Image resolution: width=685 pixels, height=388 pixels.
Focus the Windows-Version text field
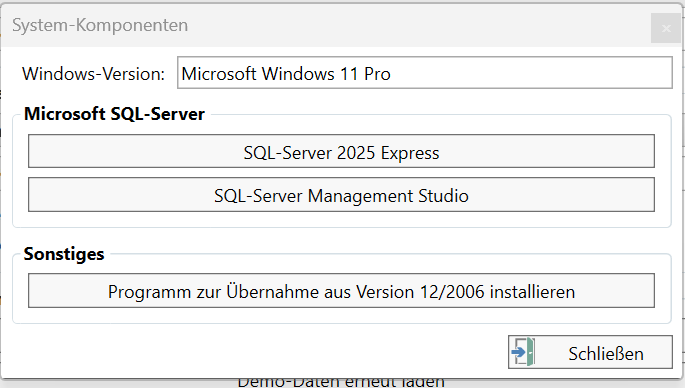point(425,73)
